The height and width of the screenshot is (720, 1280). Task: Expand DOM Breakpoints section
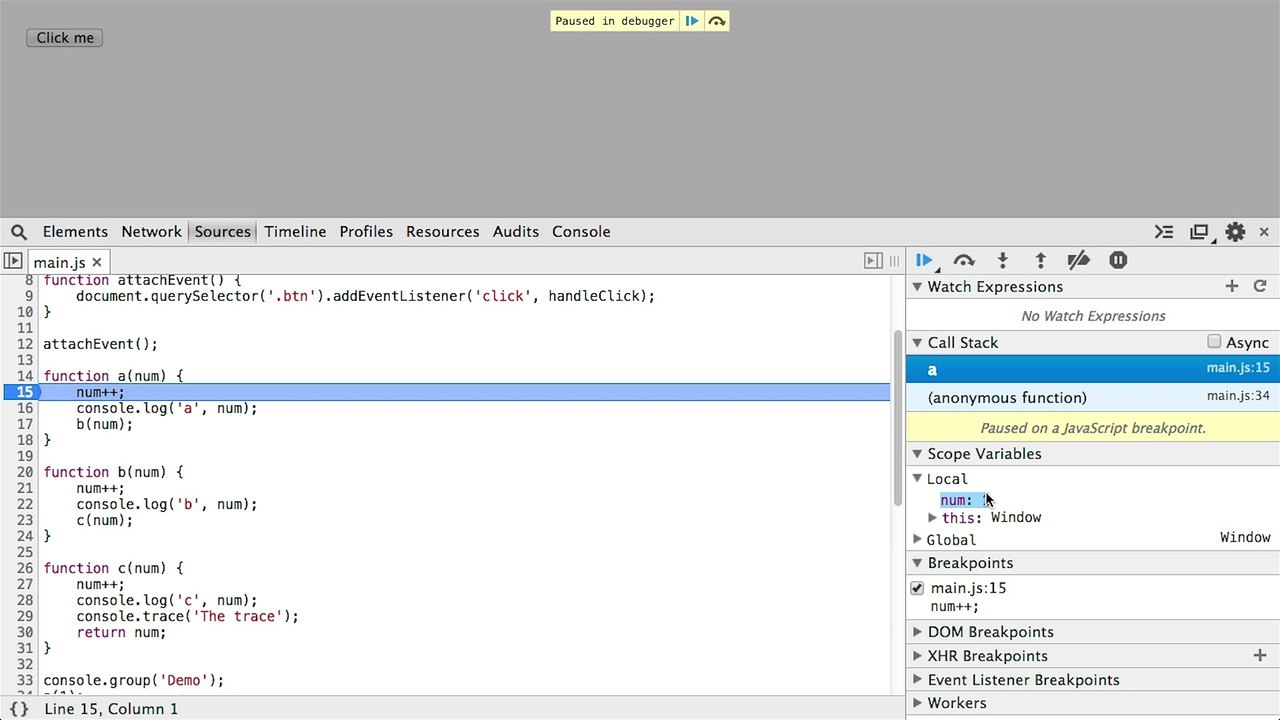pyautogui.click(x=917, y=632)
